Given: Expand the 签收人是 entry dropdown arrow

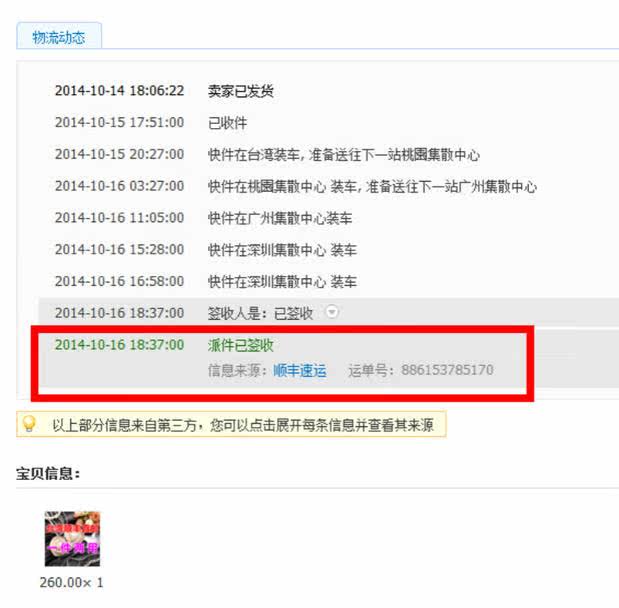Looking at the screenshot, I should [x=332, y=312].
